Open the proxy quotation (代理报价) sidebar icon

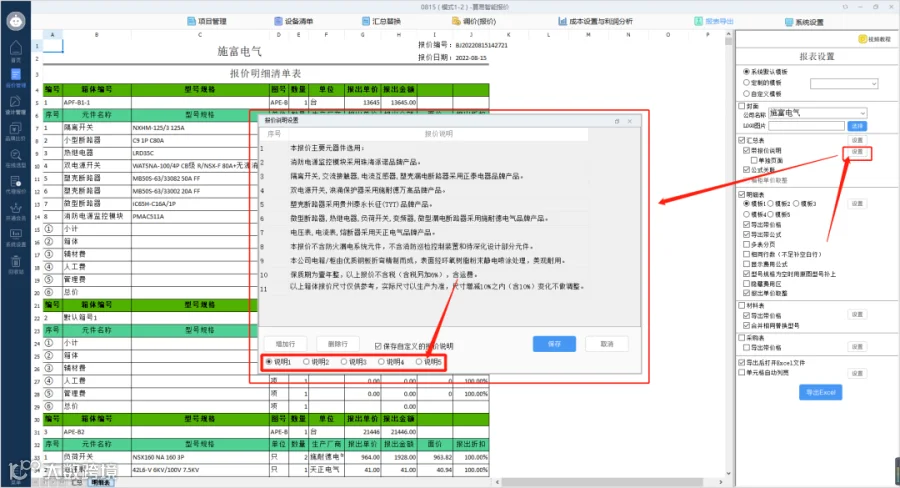click(15, 181)
